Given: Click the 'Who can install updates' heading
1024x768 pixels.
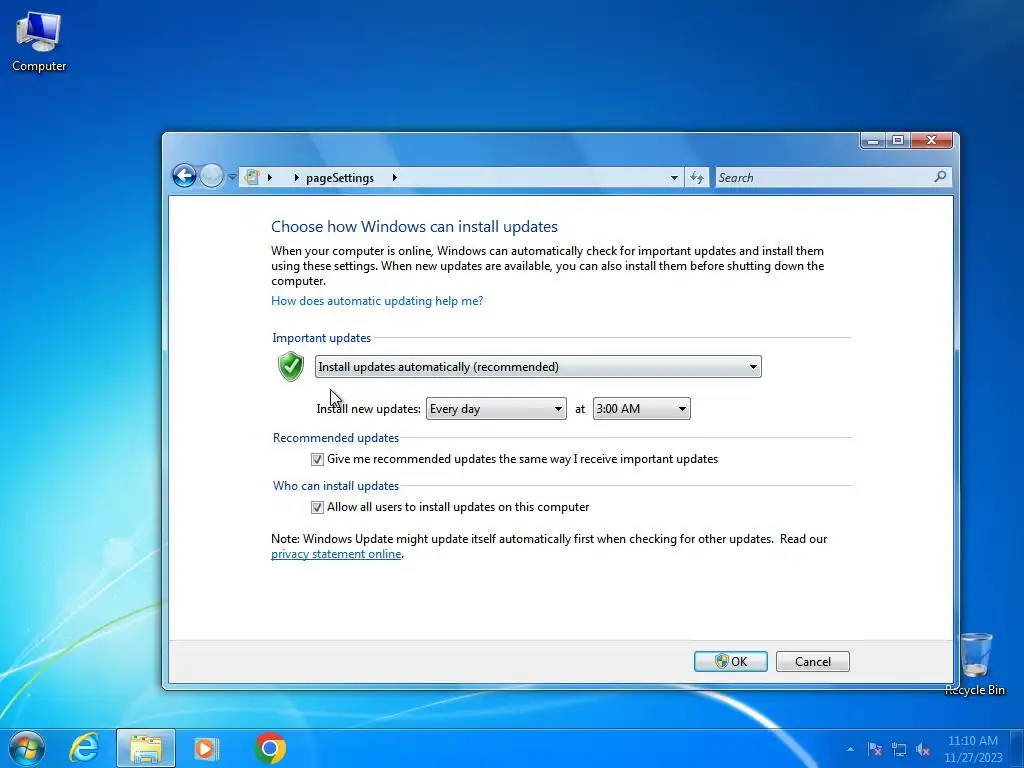Looking at the screenshot, I should (x=336, y=486).
